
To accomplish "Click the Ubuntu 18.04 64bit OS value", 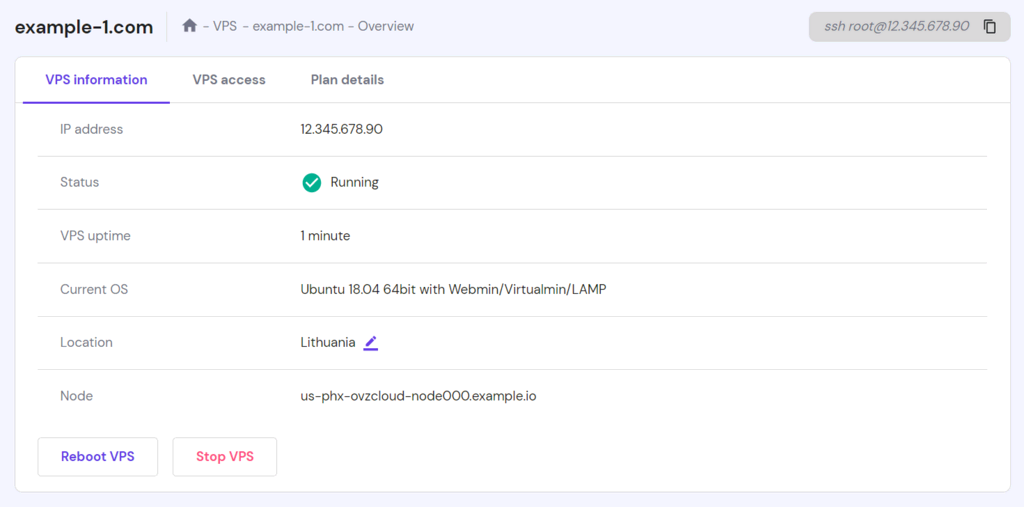I will click(453, 289).
